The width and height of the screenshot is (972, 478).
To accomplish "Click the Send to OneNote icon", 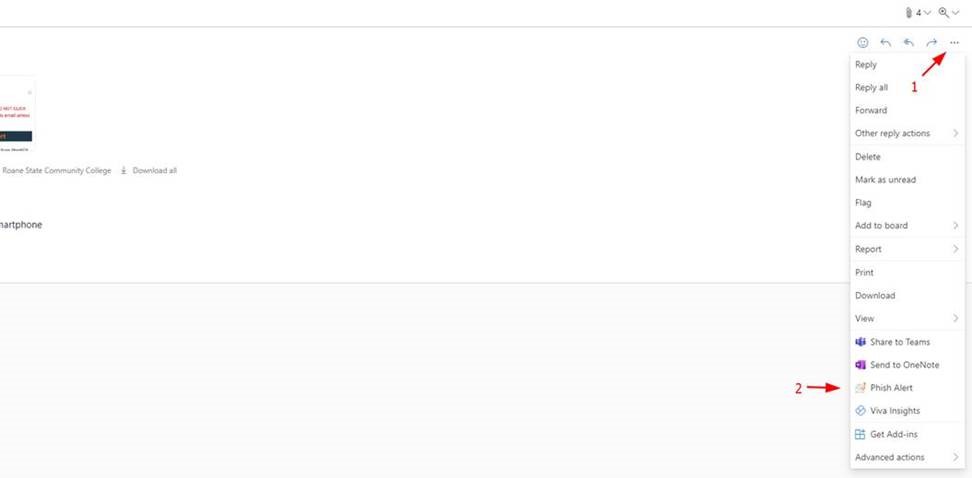I will [x=860, y=365].
